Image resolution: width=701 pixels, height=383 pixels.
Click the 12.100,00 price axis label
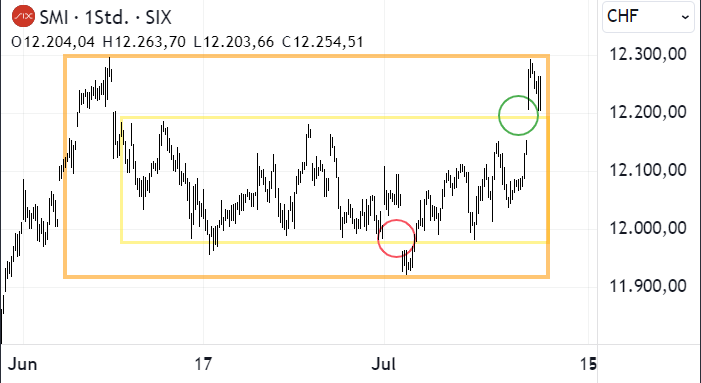coord(648,170)
